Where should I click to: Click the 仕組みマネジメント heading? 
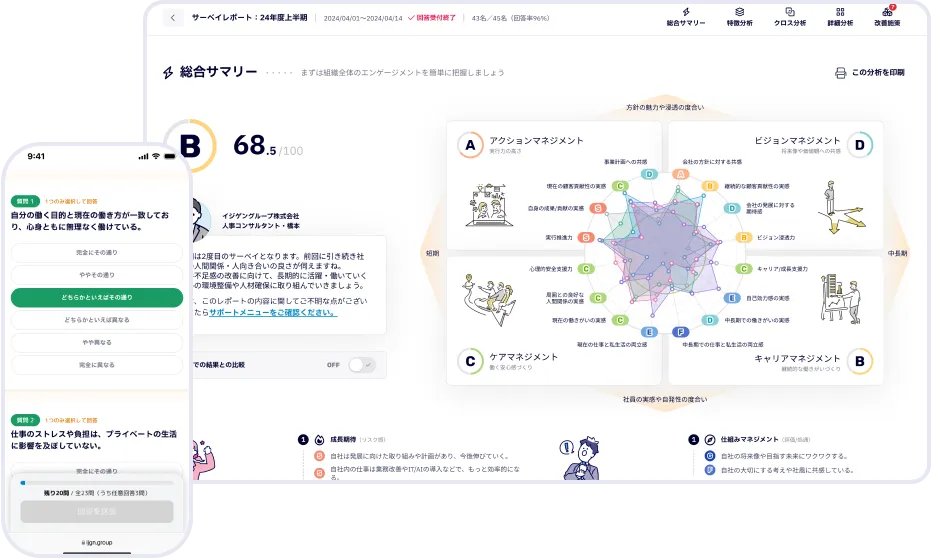pos(749,439)
